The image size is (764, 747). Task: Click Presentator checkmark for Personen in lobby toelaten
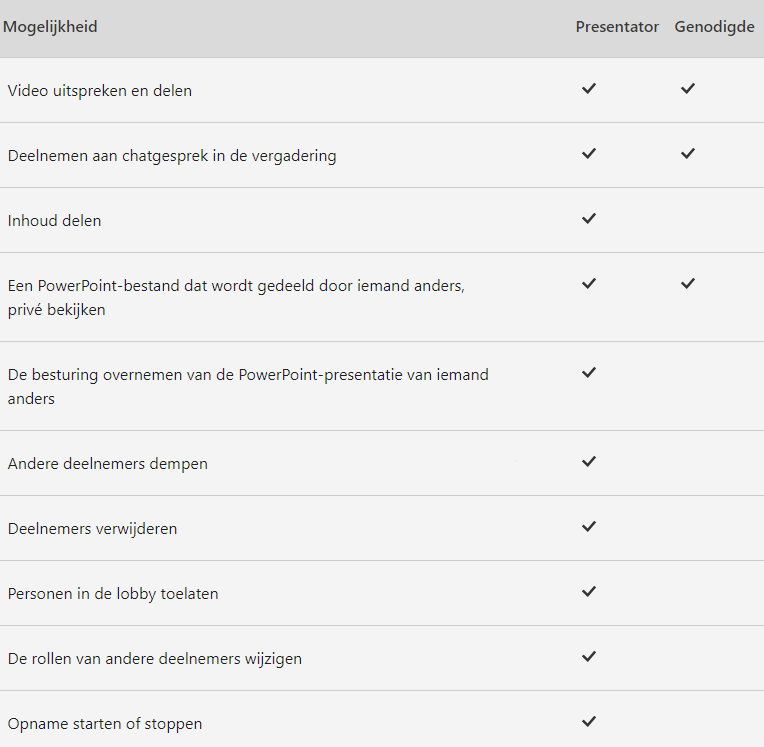[589, 592]
